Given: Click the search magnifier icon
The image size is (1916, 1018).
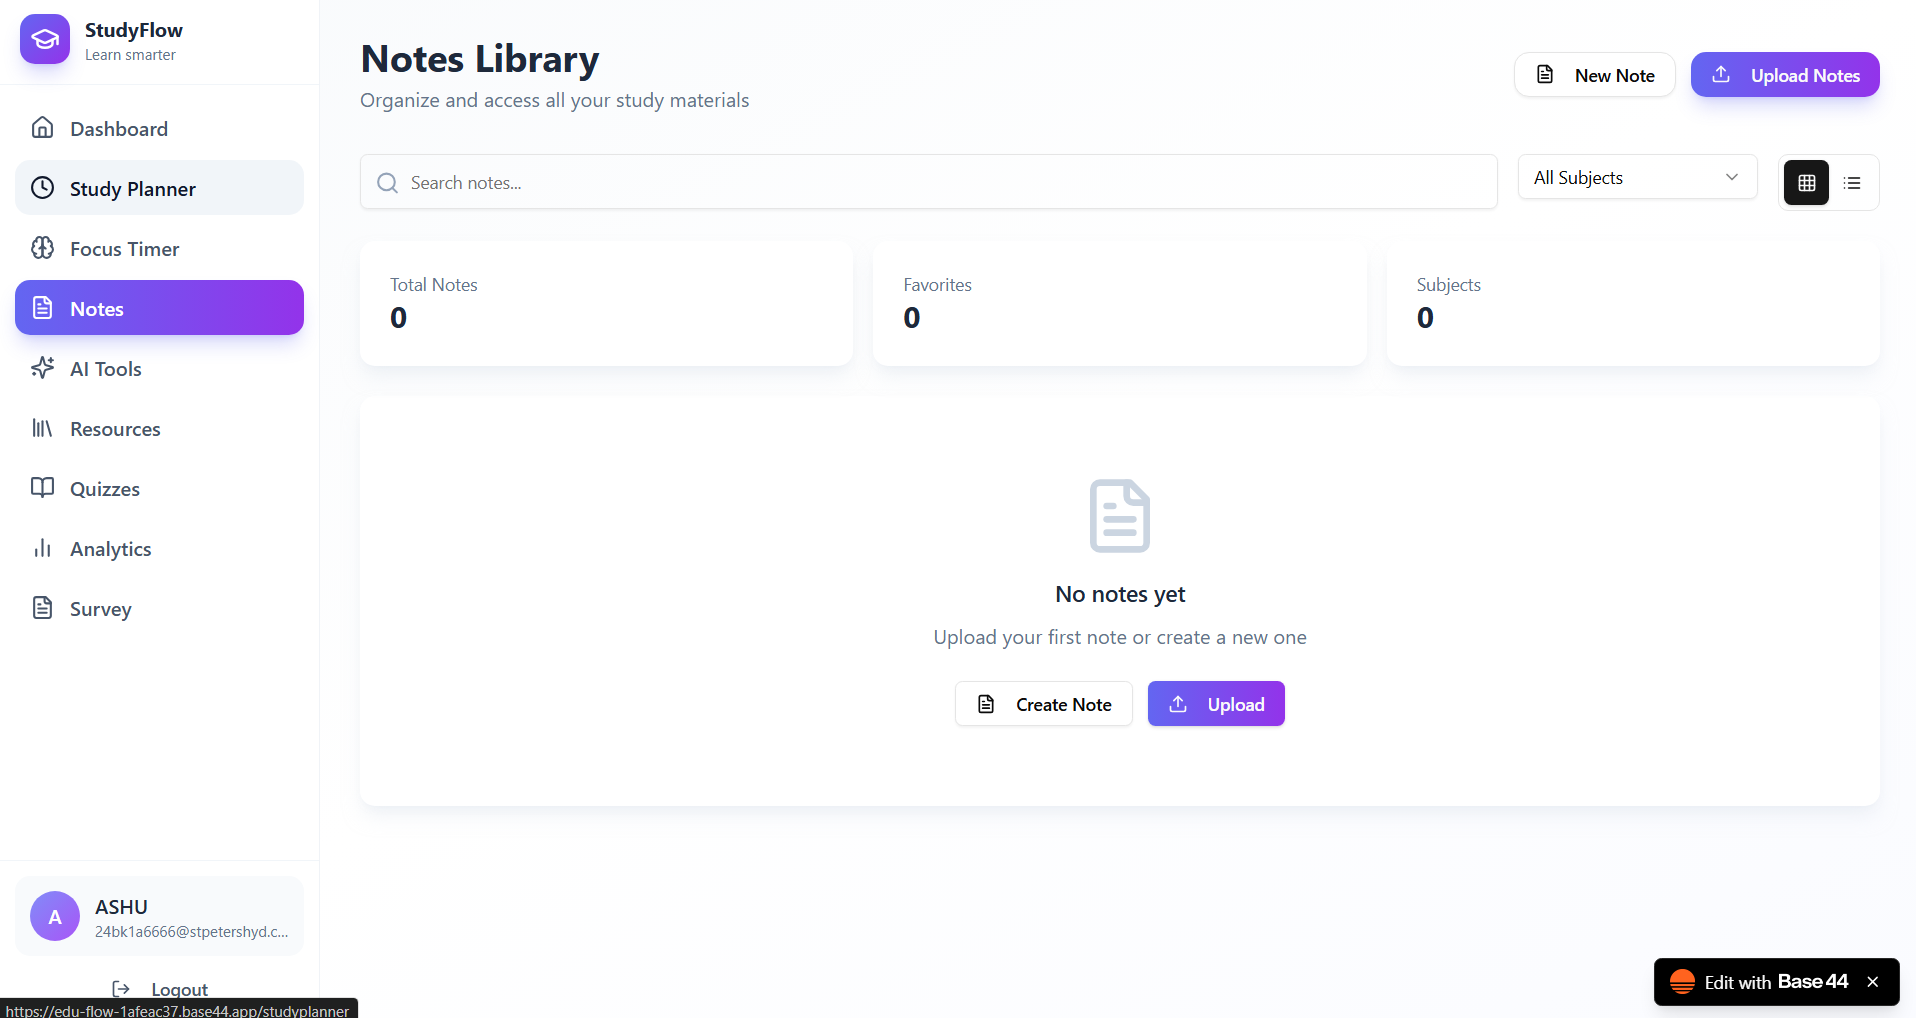Looking at the screenshot, I should click(387, 182).
